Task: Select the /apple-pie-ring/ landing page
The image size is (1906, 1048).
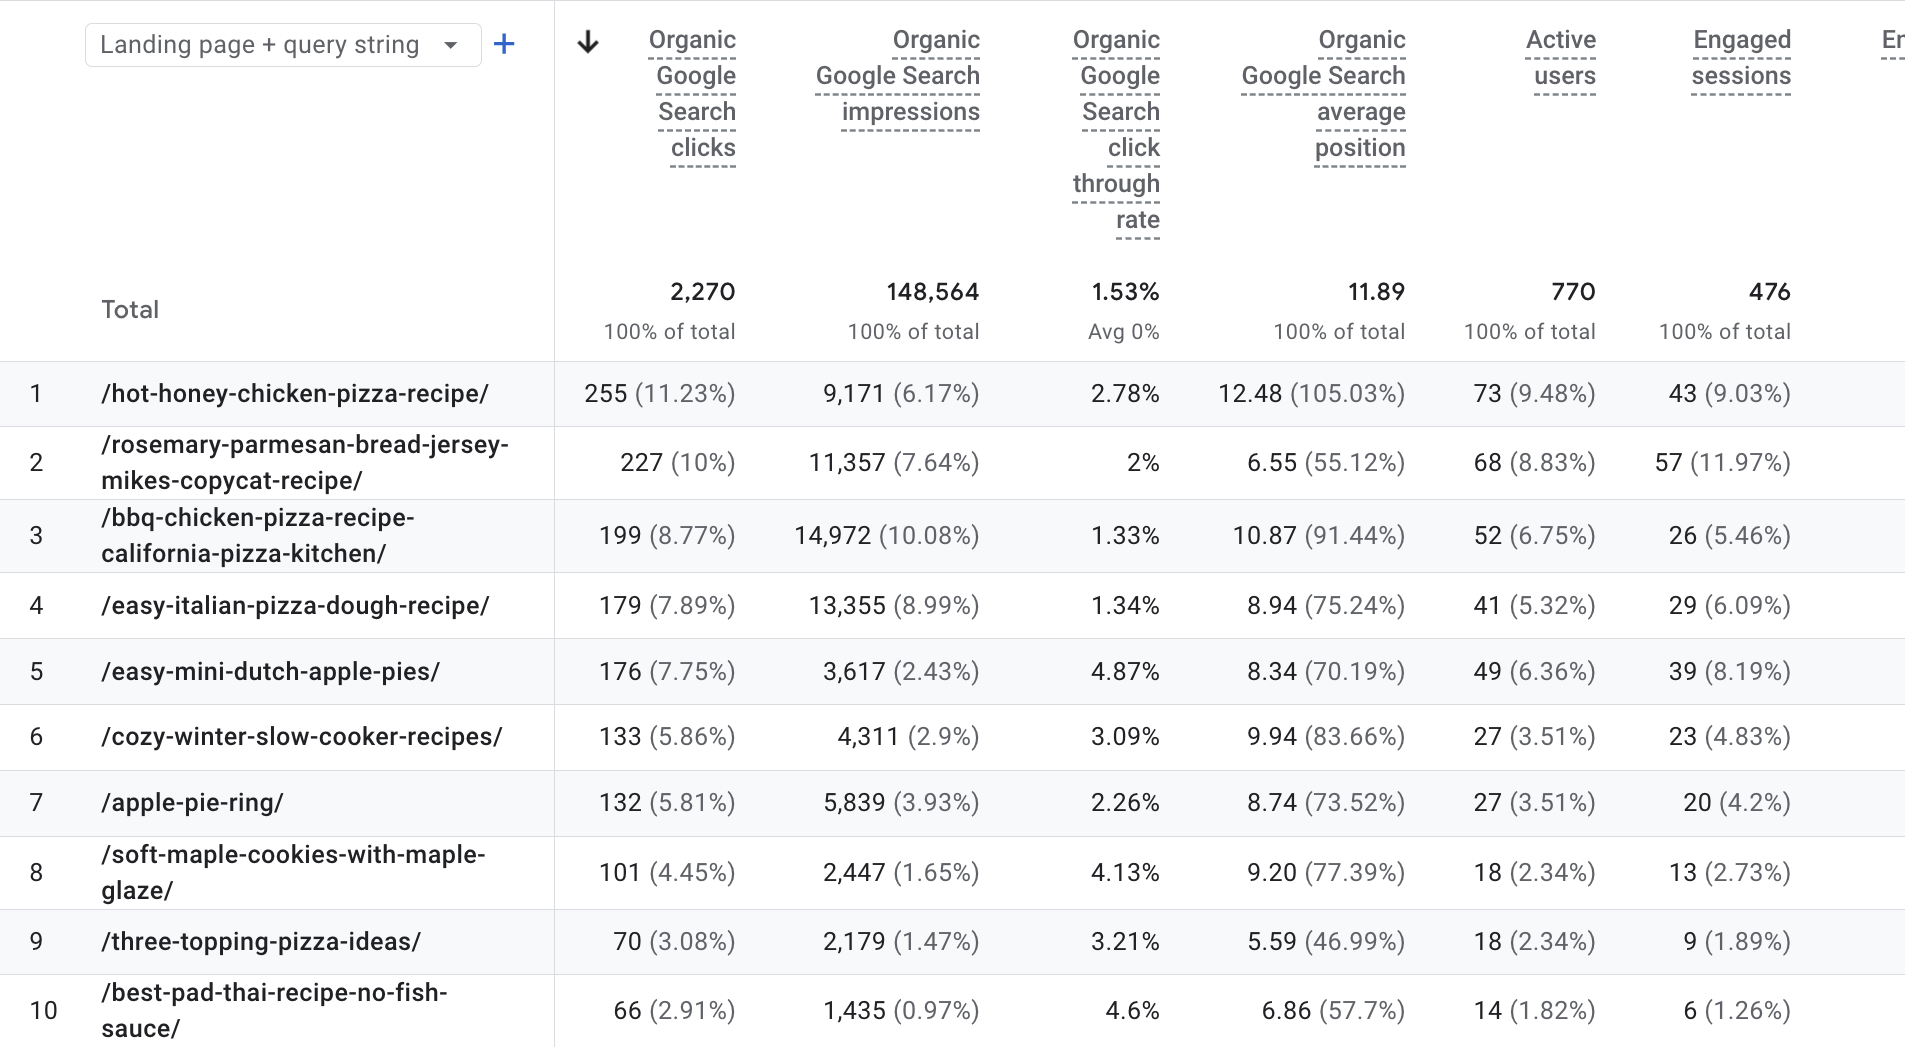Action: point(192,802)
